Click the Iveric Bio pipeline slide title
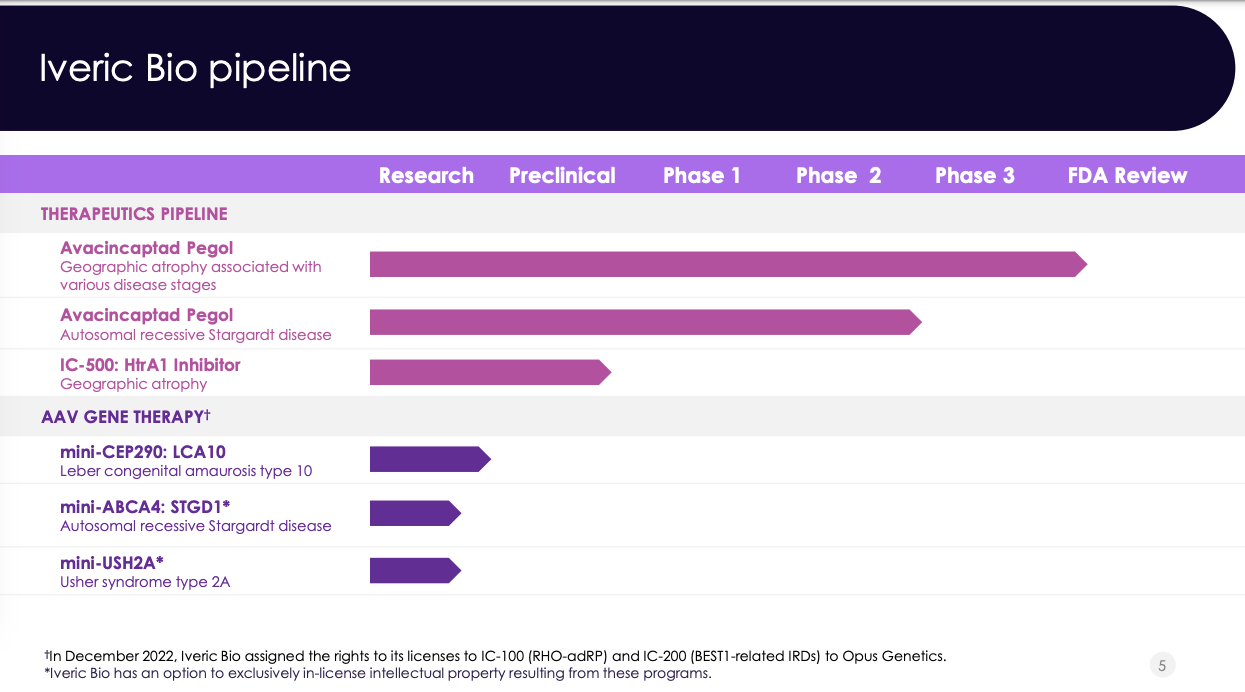This screenshot has height=692, width=1245. (194, 68)
